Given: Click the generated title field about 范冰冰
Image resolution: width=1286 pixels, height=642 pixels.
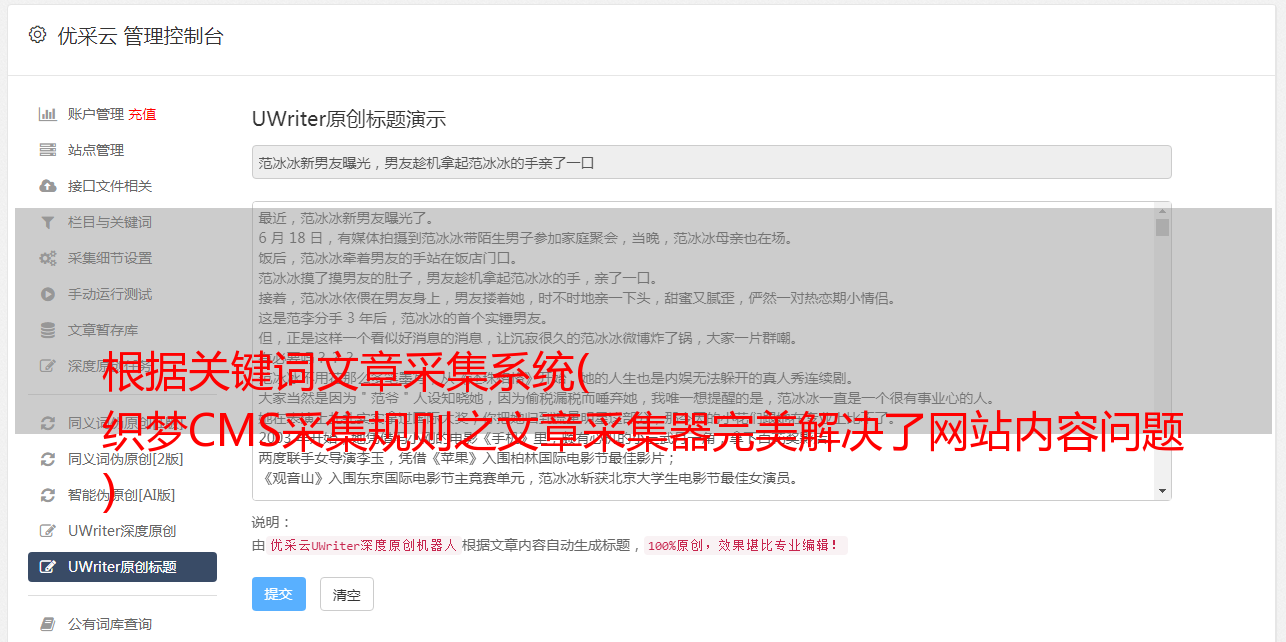Looking at the screenshot, I should tap(711, 162).
